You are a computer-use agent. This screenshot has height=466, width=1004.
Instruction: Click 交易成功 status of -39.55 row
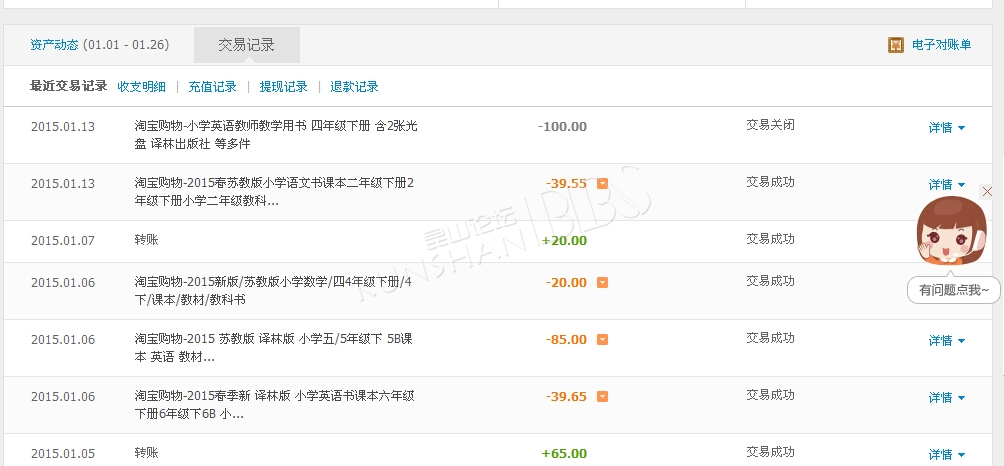point(770,182)
